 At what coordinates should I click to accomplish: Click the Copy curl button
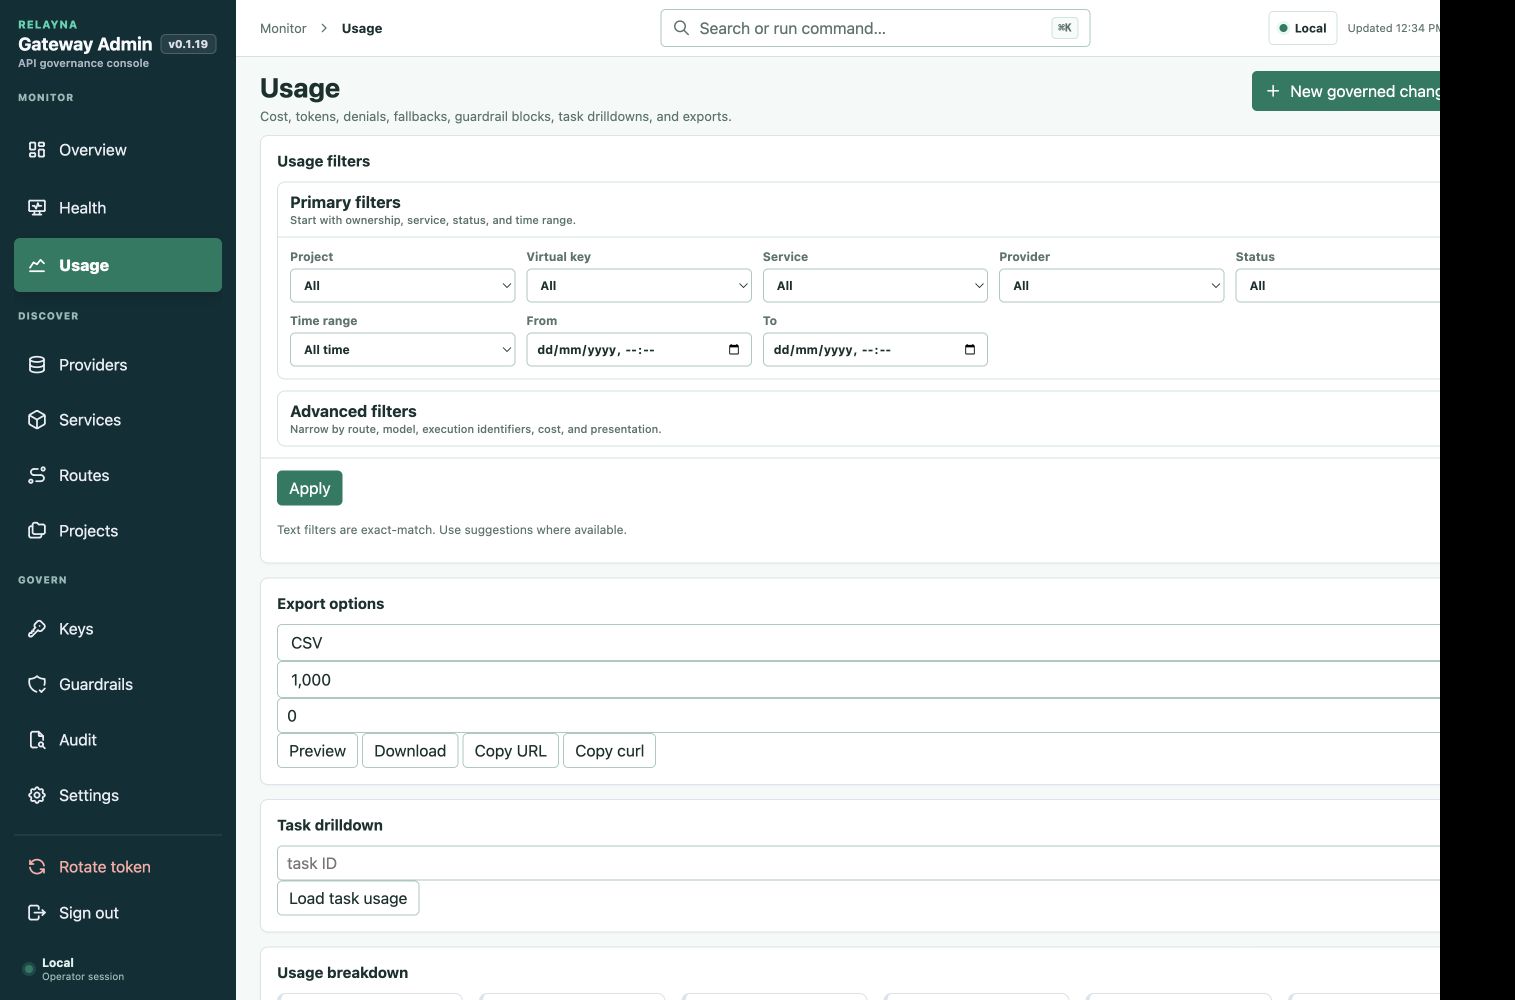(609, 751)
